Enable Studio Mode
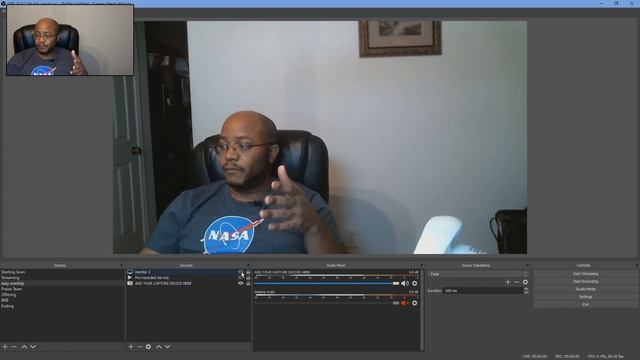The width and height of the screenshot is (640, 360). (585, 289)
